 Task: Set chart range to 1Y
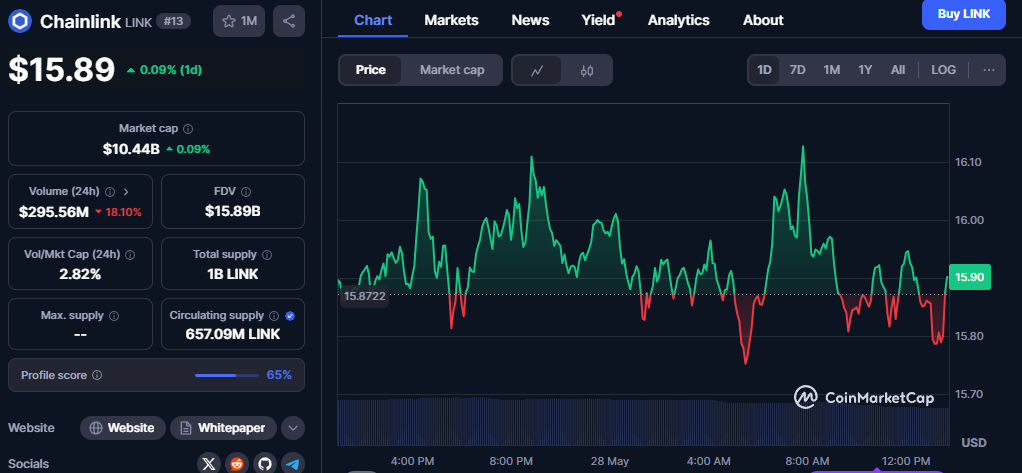(x=865, y=70)
